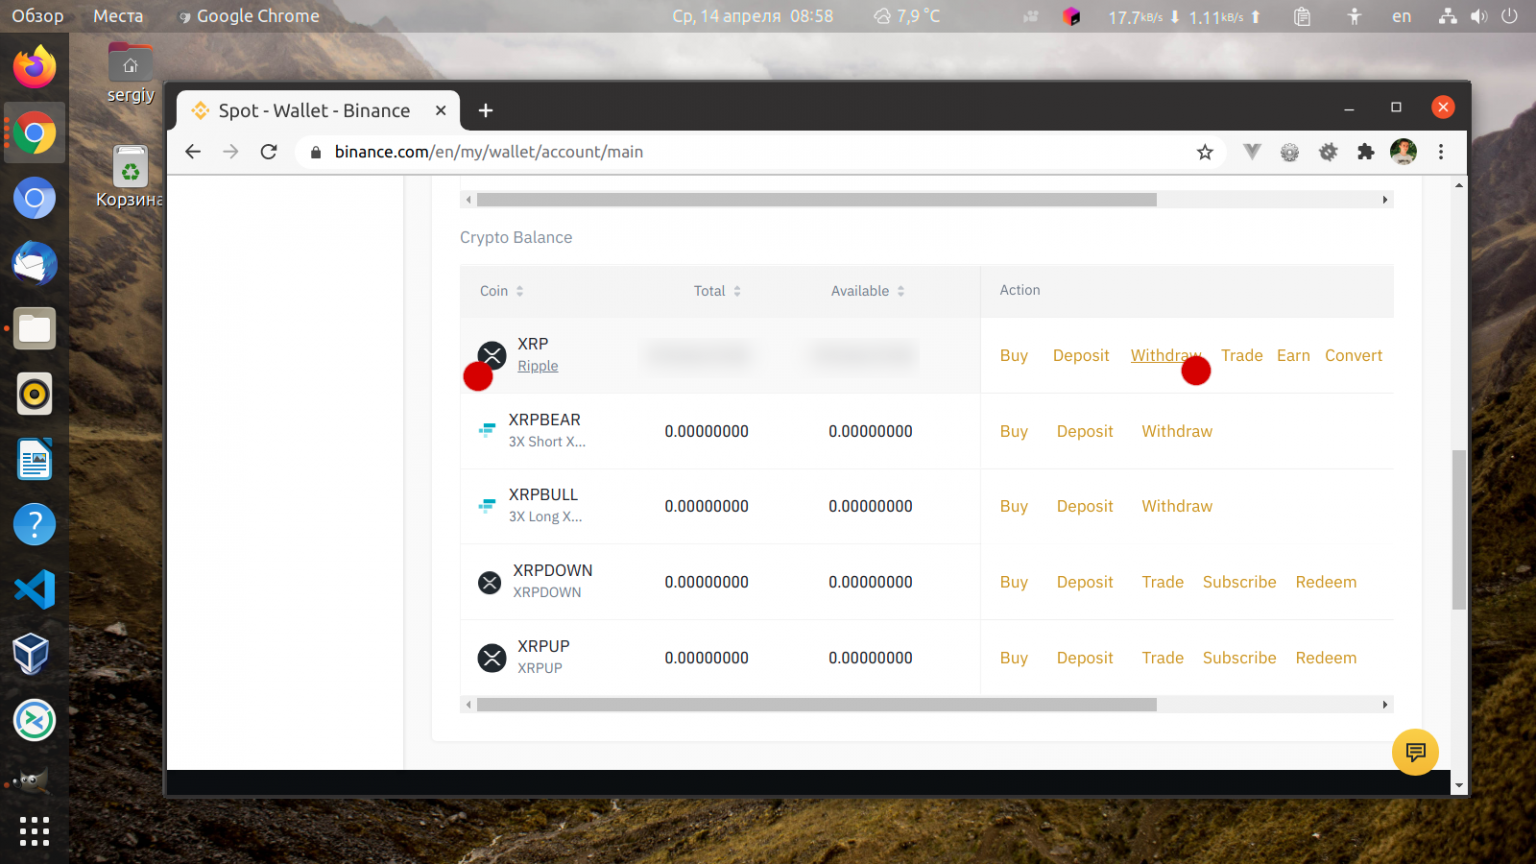The width and height of the screenshot is (1536, 864).
Task: Click Deposit for XRPBULL
Action: tap(1085, 507)
